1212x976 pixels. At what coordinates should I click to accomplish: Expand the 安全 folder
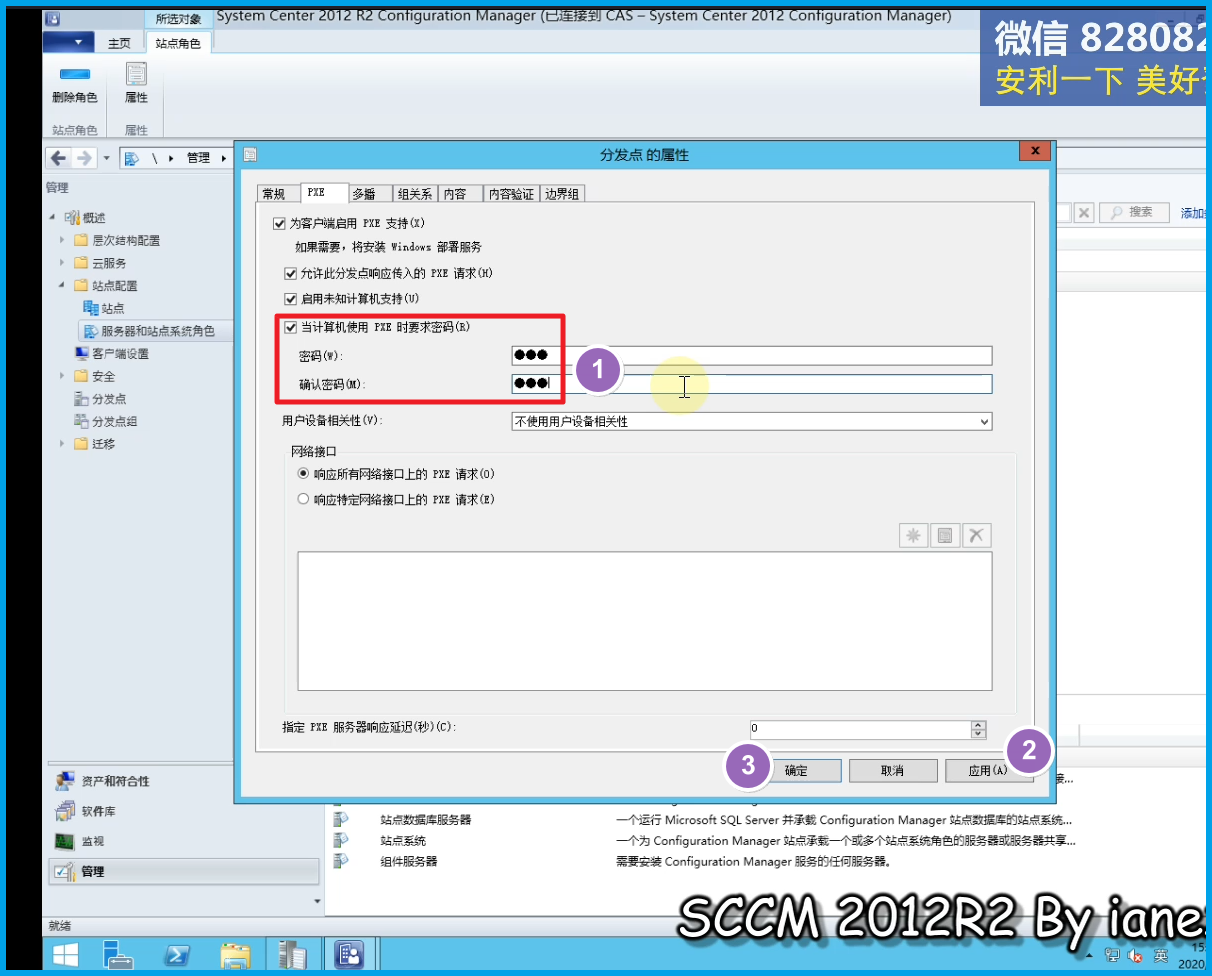click(x=62, y=376)
